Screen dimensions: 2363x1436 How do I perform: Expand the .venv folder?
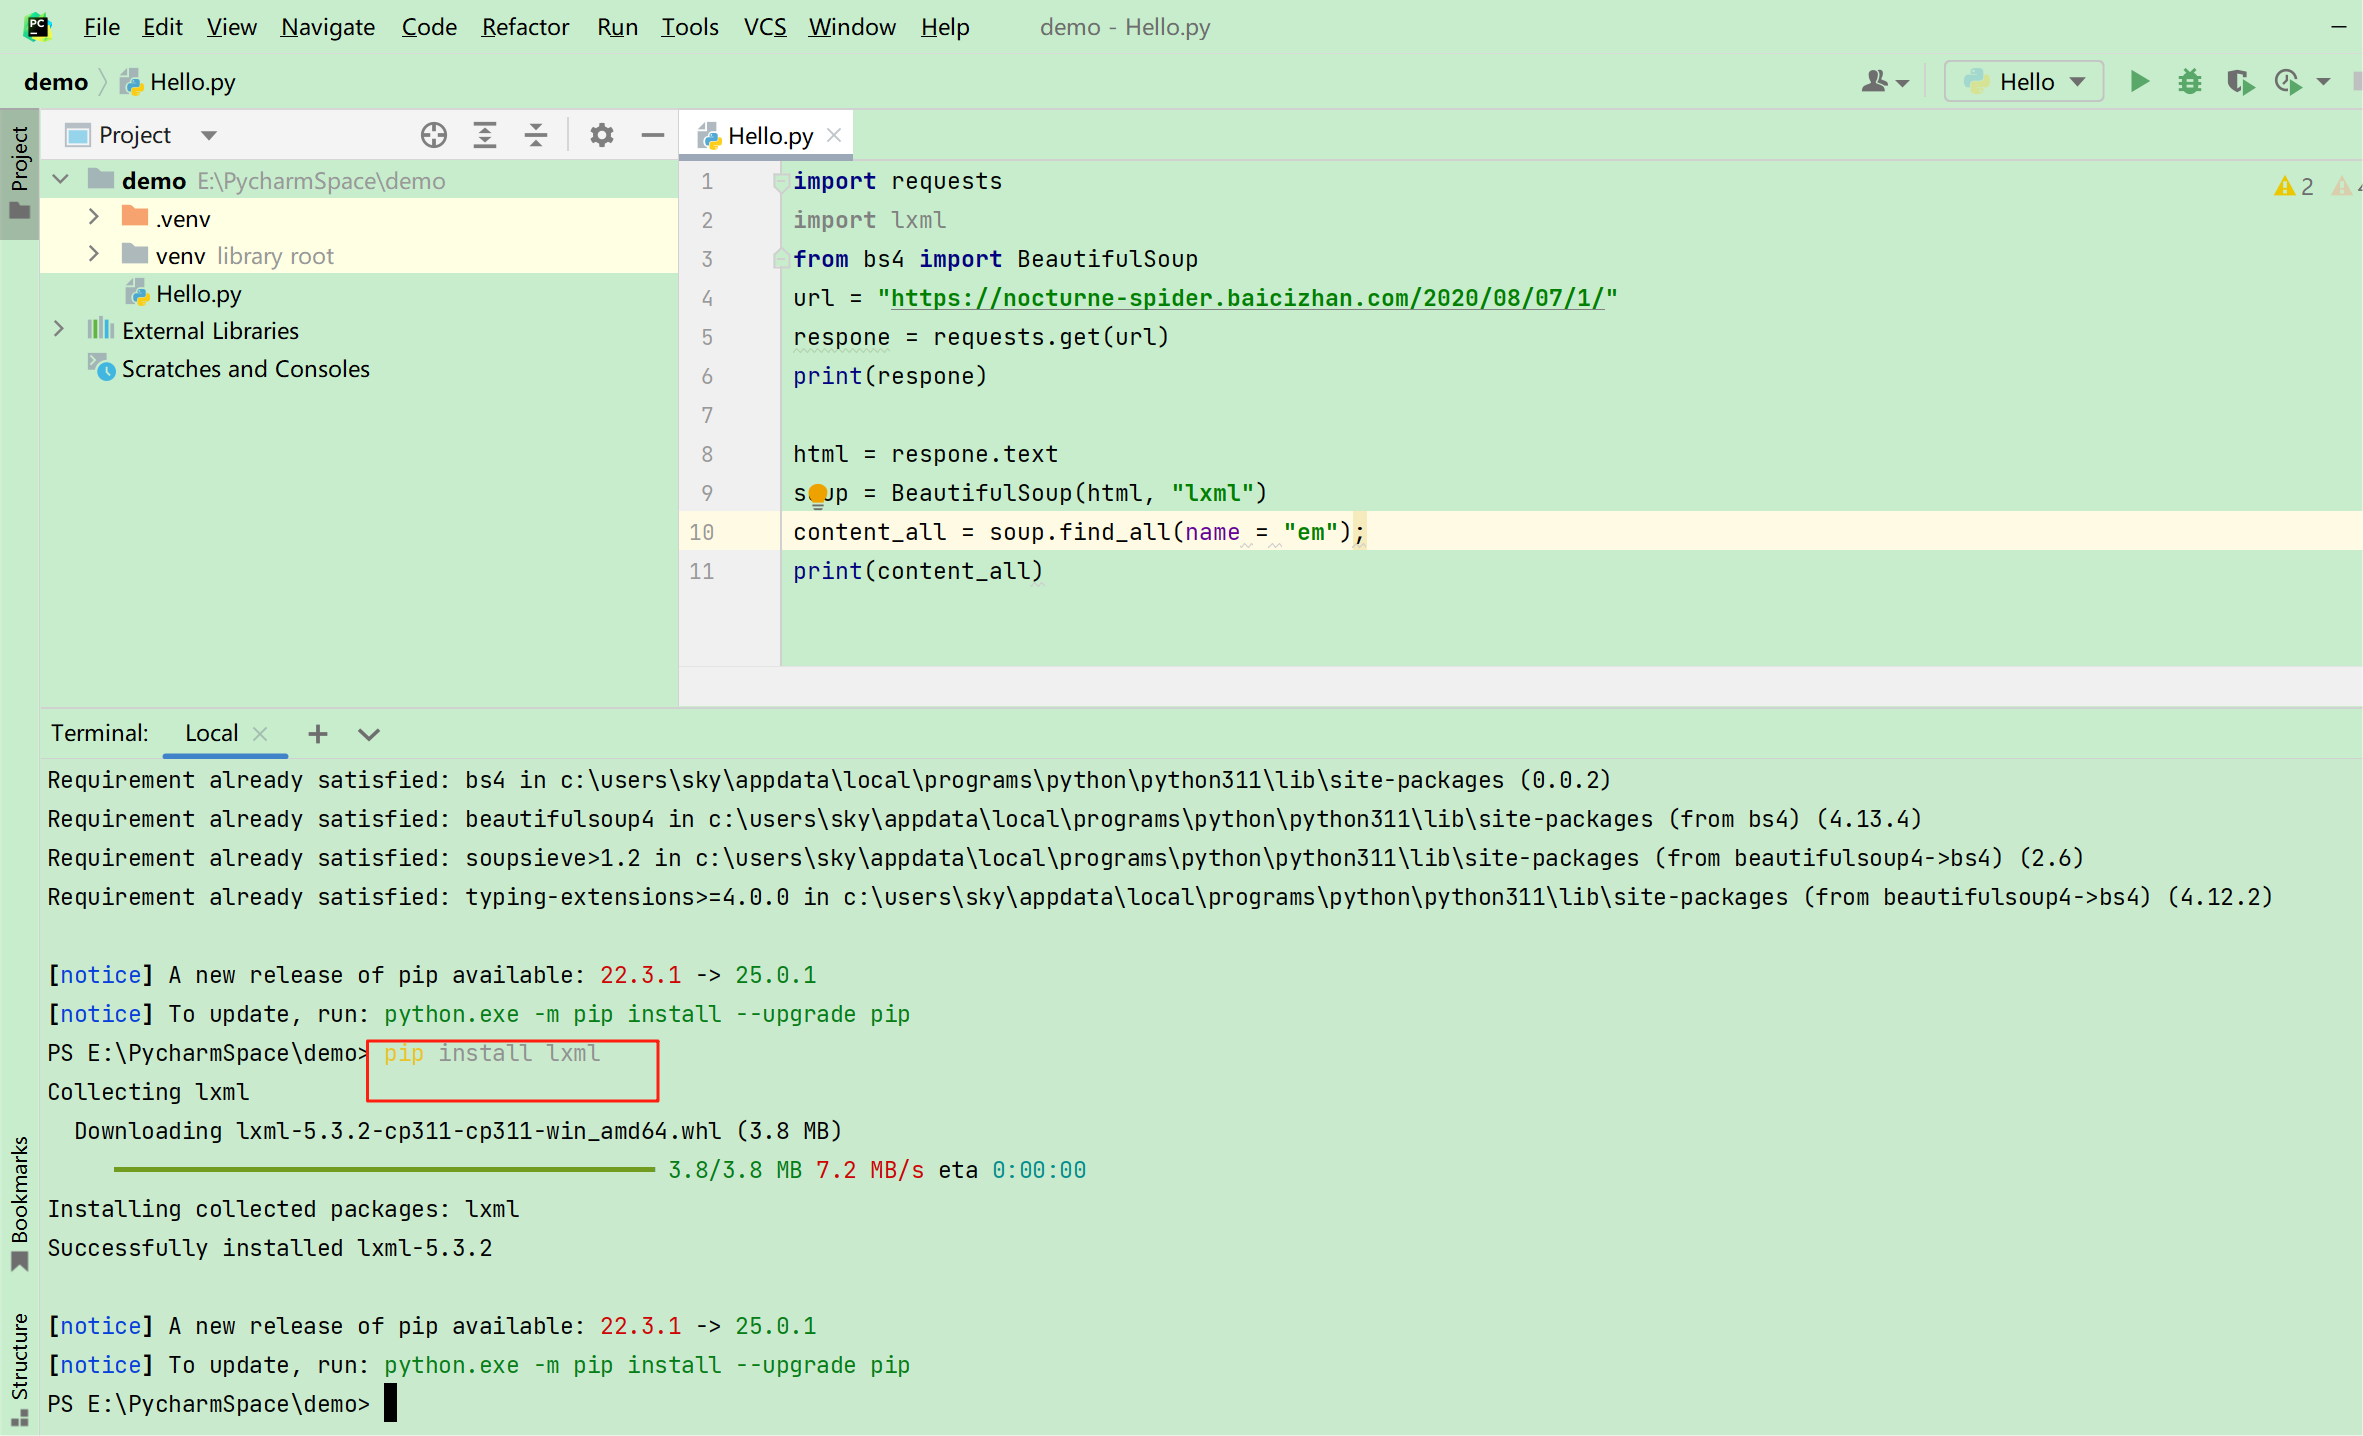[94, 217]
